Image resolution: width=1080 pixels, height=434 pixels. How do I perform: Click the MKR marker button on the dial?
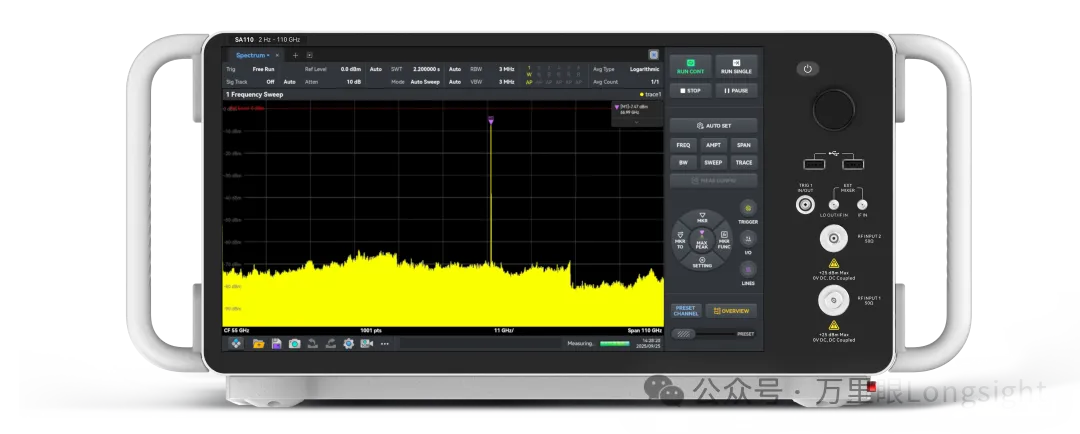(x=702, y=218)
